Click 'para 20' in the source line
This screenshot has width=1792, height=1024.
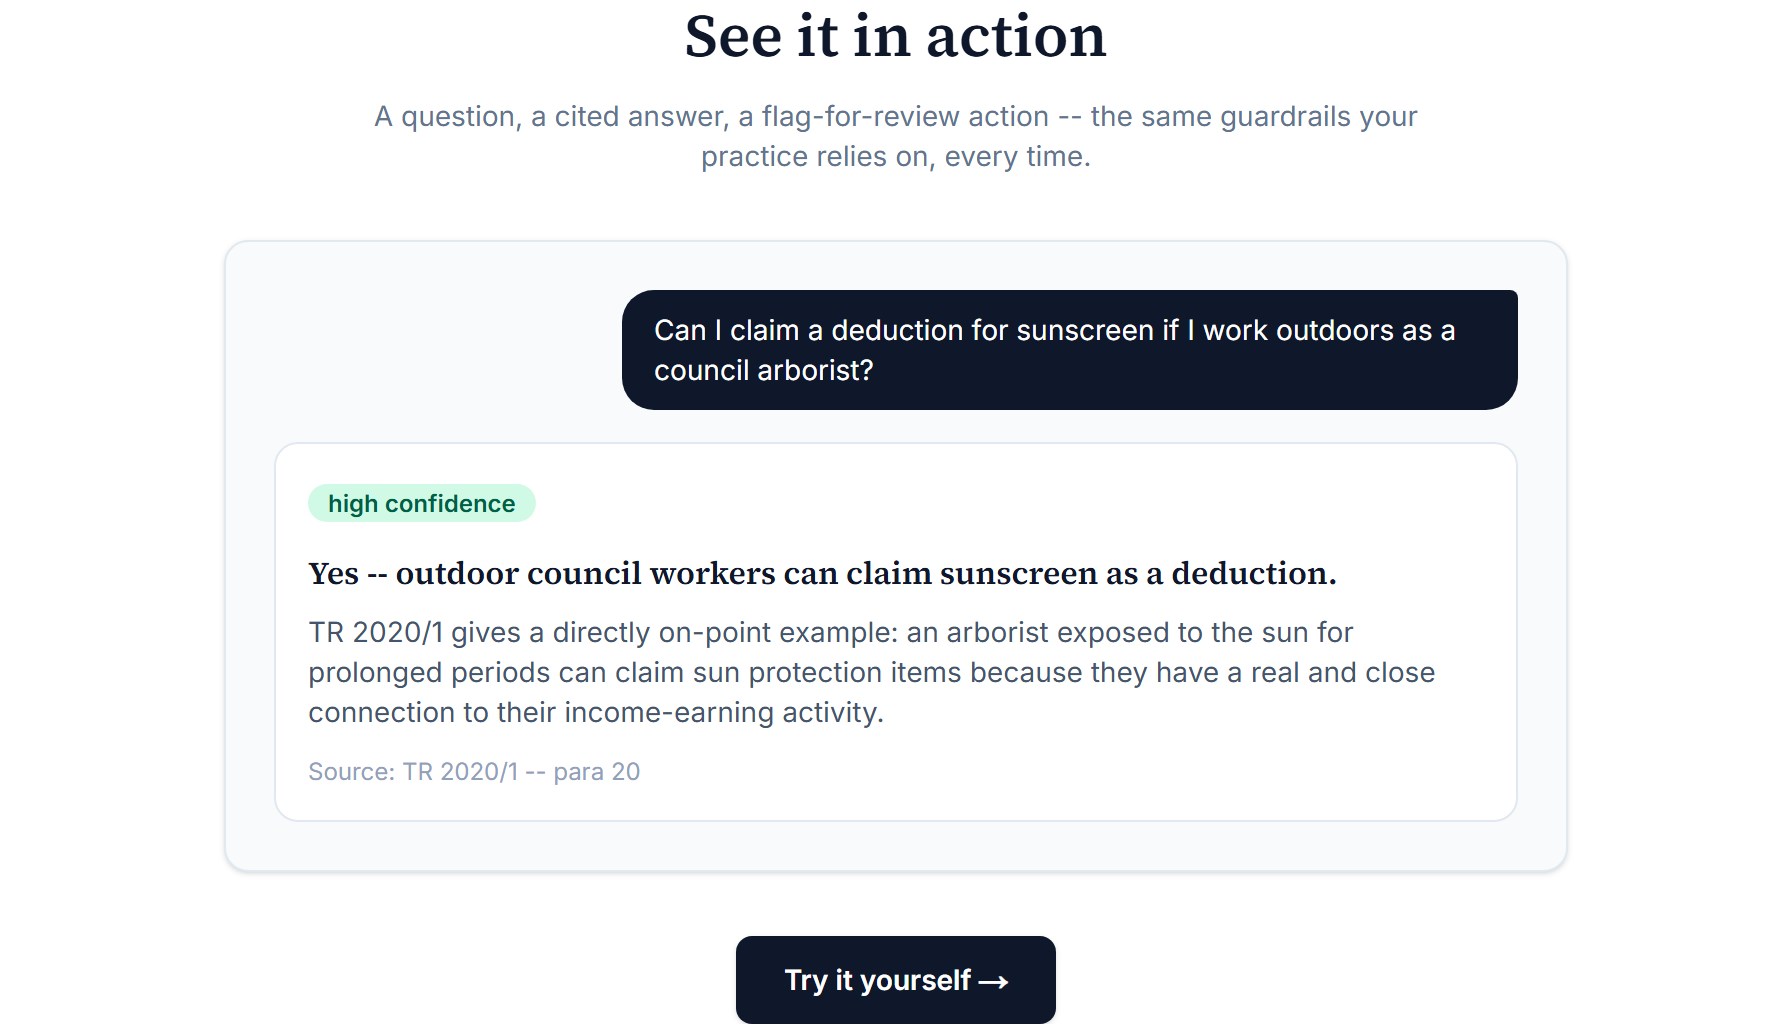tap(597, 771)
